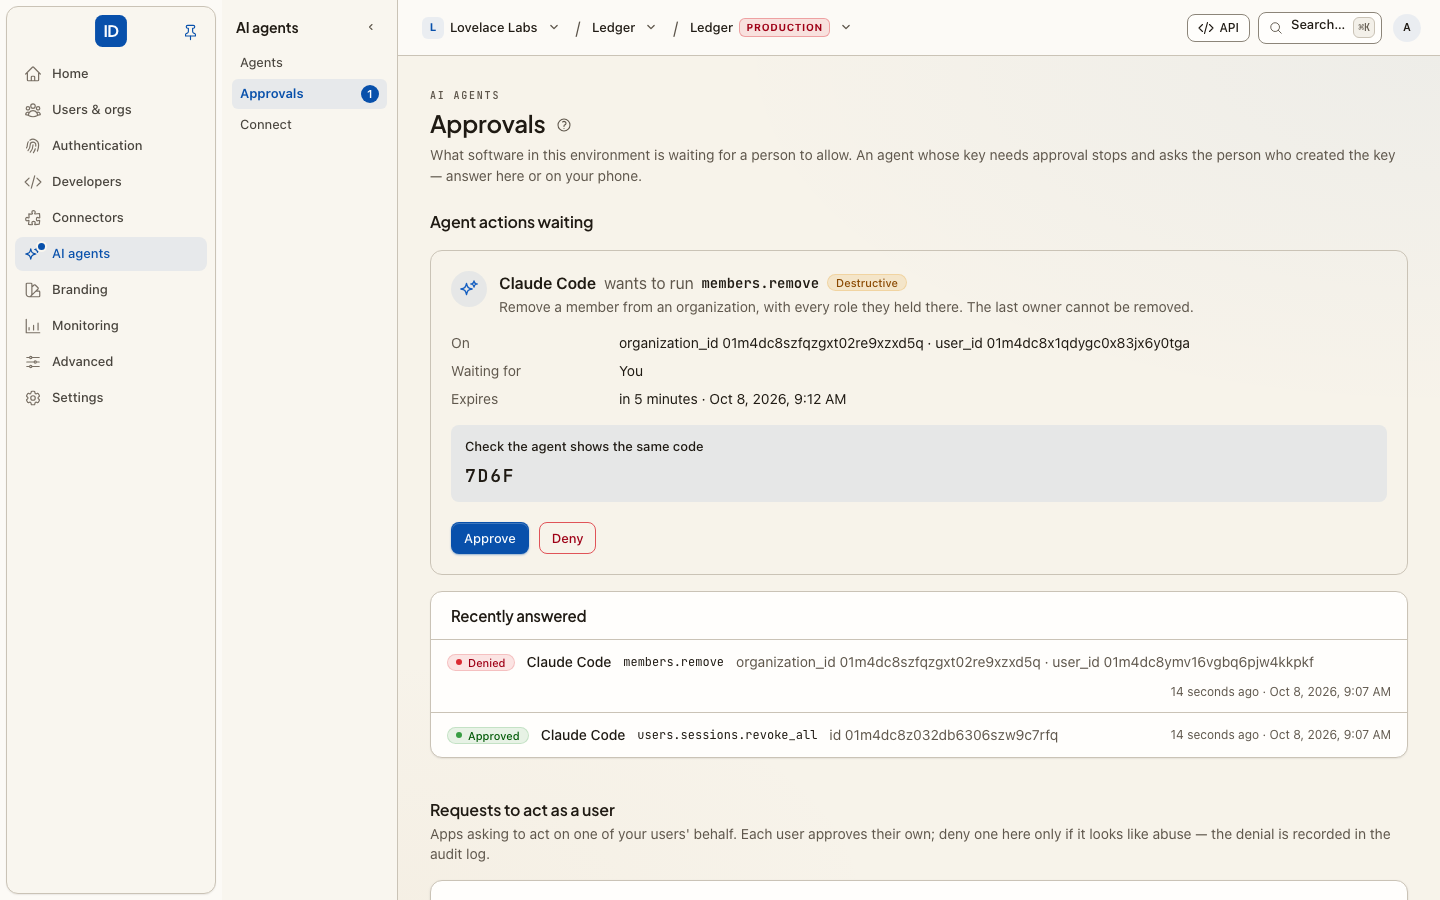The width and height of the screenshot is (1440, 900).
Task: Click the Claude Code agent sparkle icon
Action: (x=469, y=289)
